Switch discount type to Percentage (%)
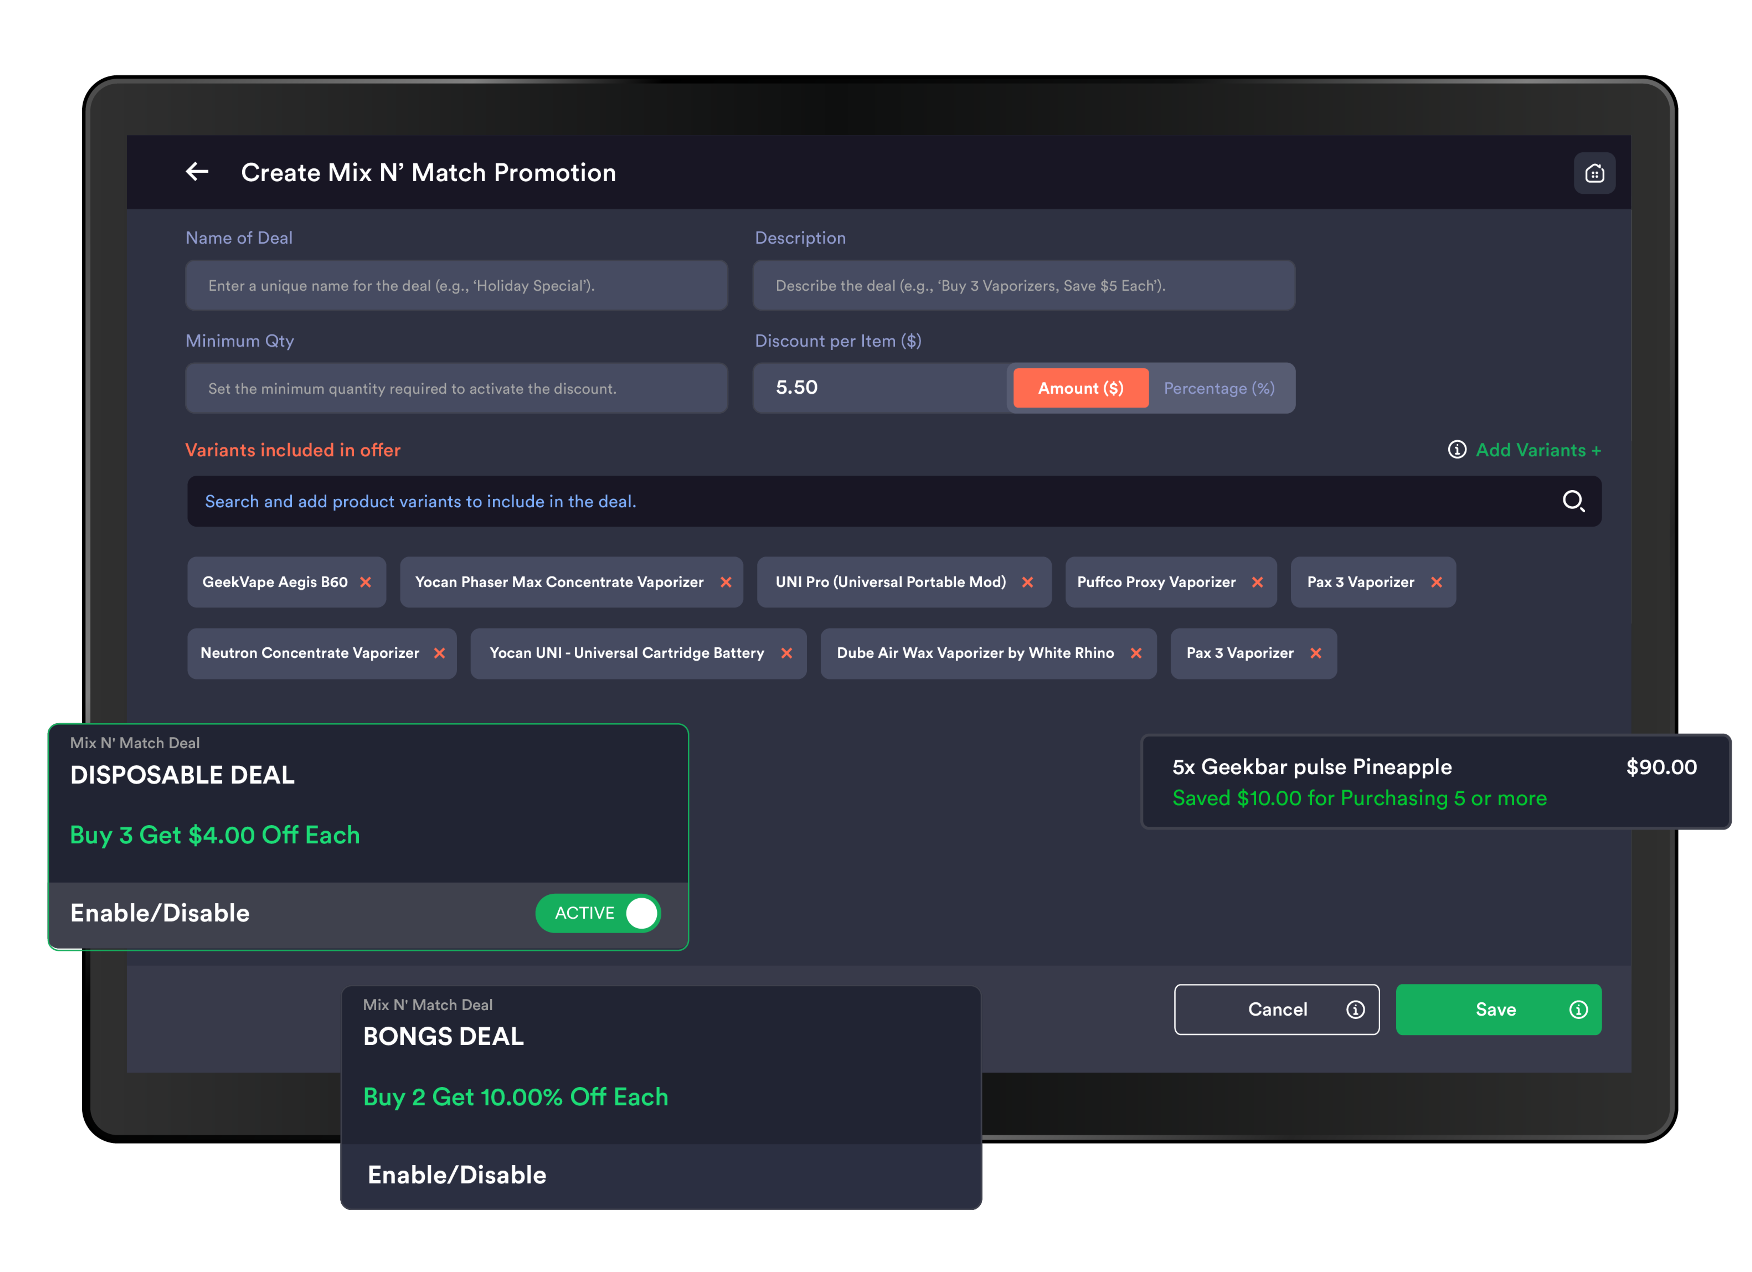The width and height of the screenshot is (1752, 1272). [1218, 388]
